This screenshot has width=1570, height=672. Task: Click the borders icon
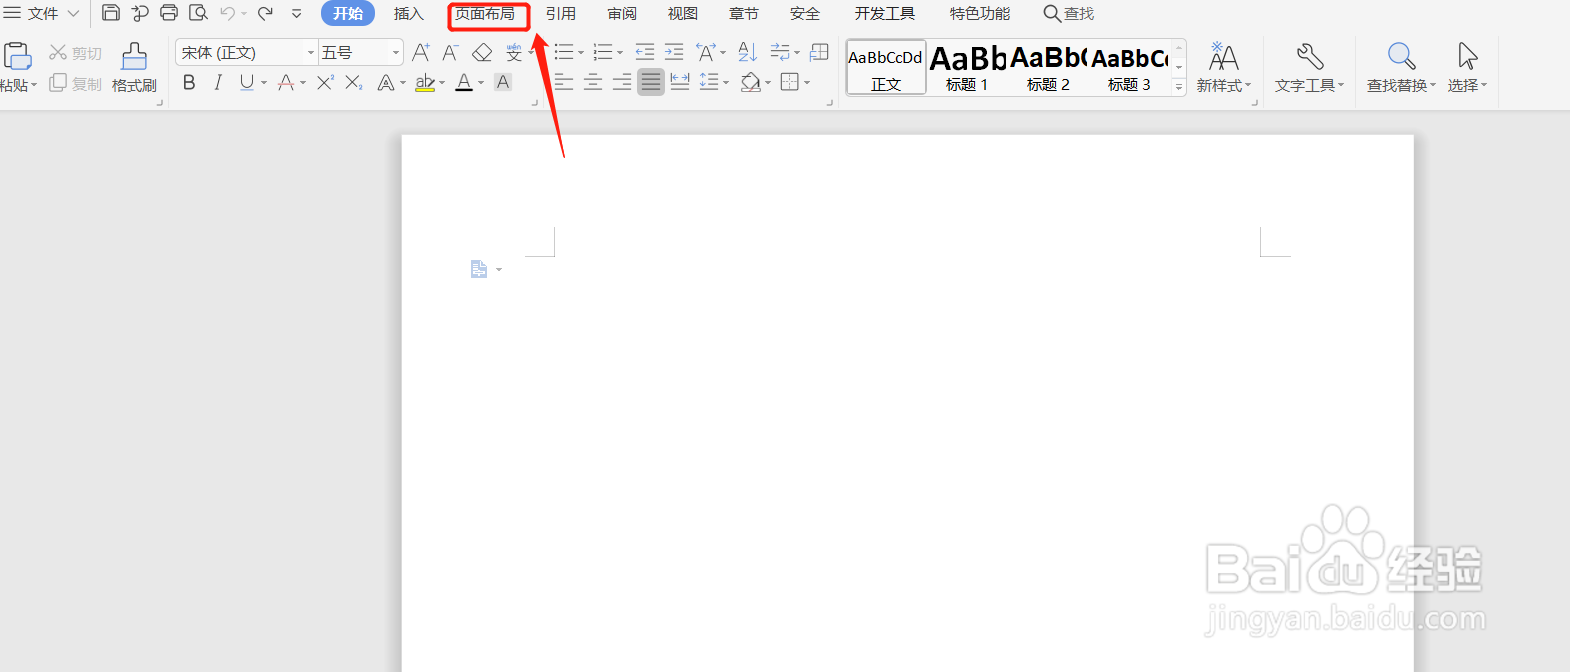[790, 82]
